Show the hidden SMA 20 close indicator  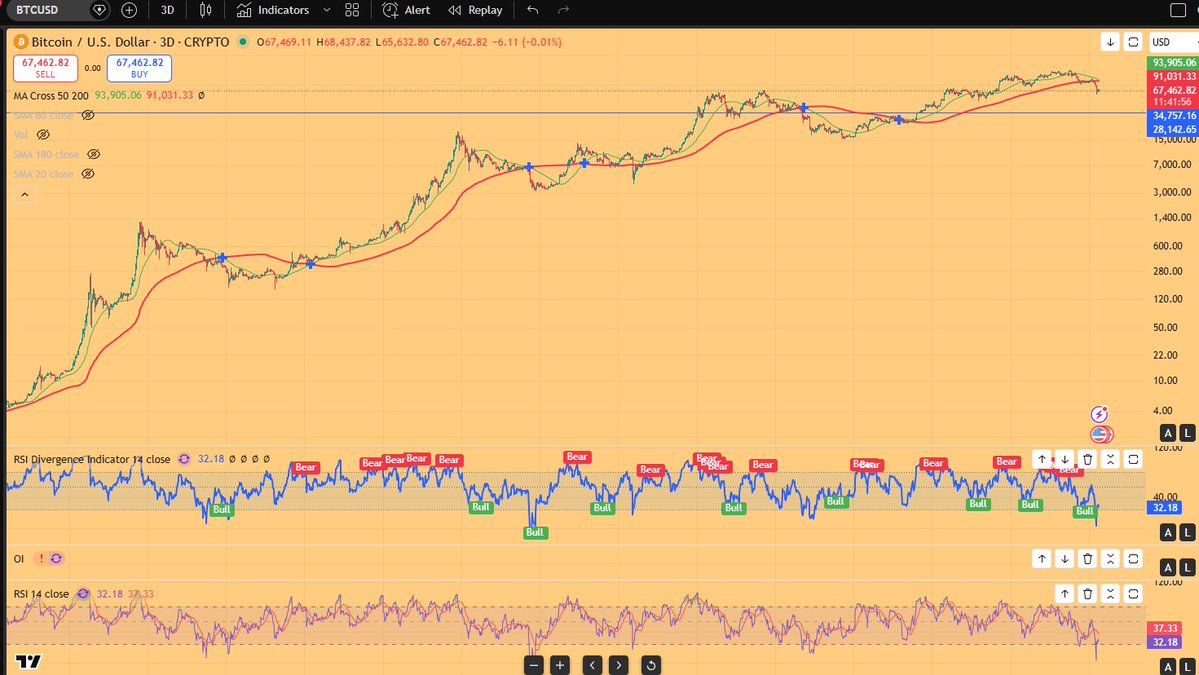tap(87, 173)
